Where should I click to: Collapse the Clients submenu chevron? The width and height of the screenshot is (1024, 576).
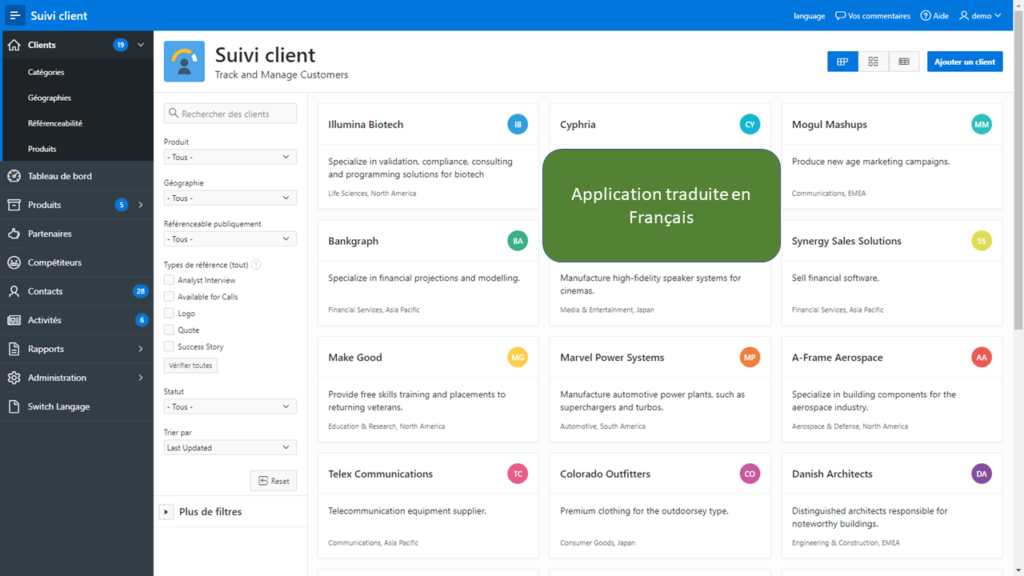(x=140, y=45)
